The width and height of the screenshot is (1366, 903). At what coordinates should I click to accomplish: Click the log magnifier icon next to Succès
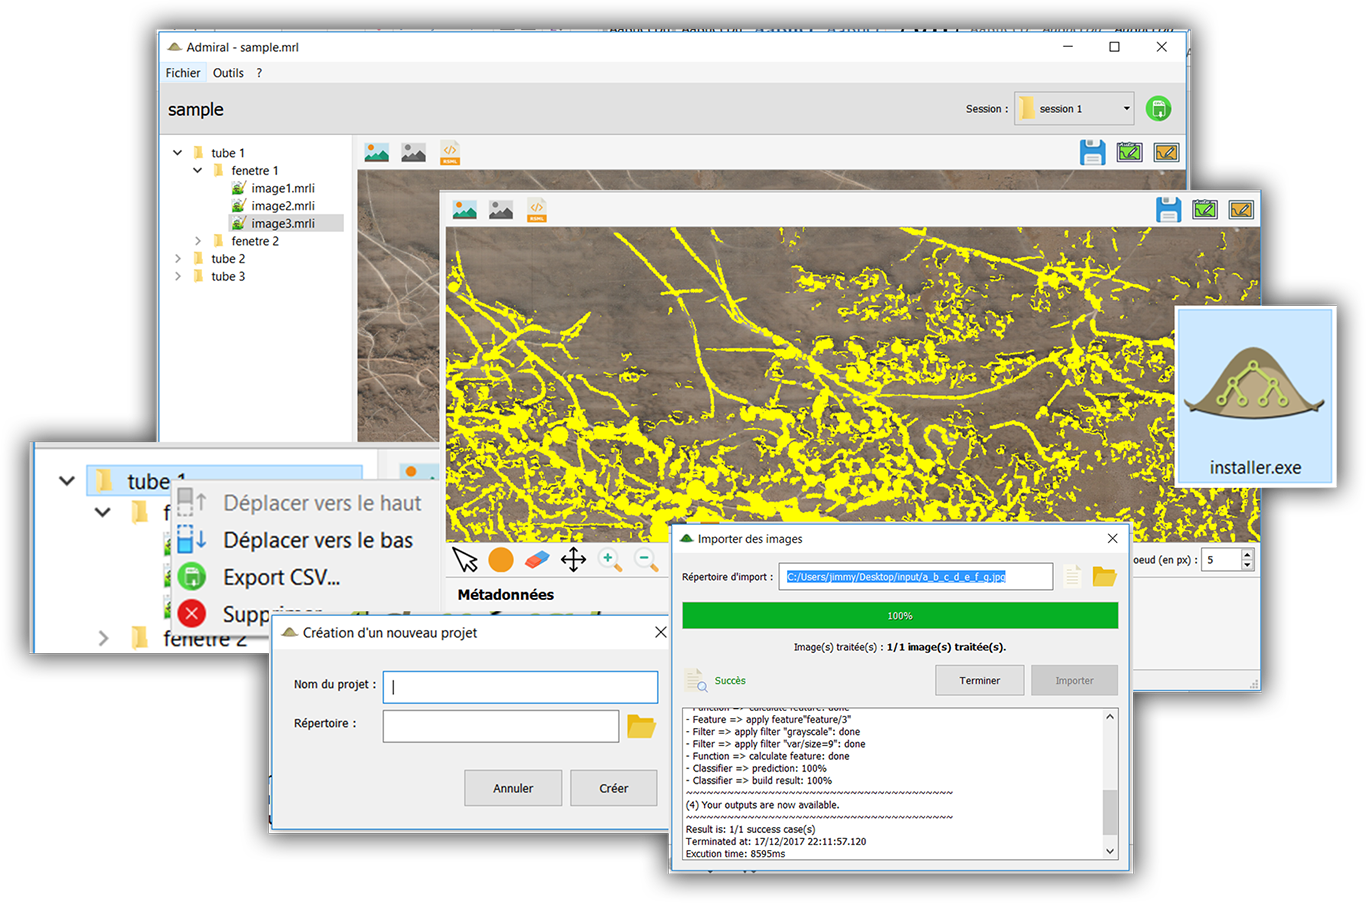(697, 681)
